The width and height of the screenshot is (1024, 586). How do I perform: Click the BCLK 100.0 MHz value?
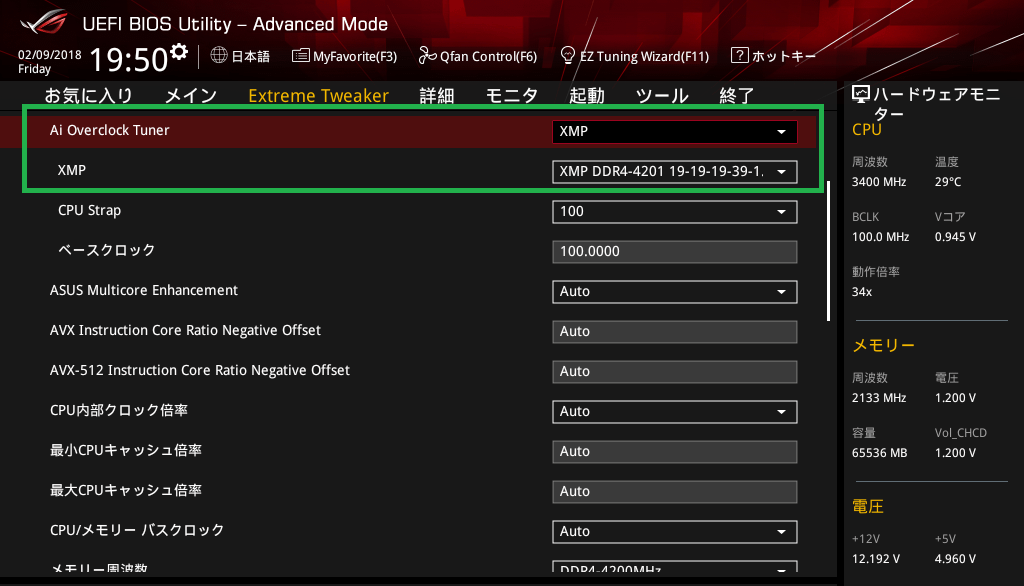[x=880, y=236]
